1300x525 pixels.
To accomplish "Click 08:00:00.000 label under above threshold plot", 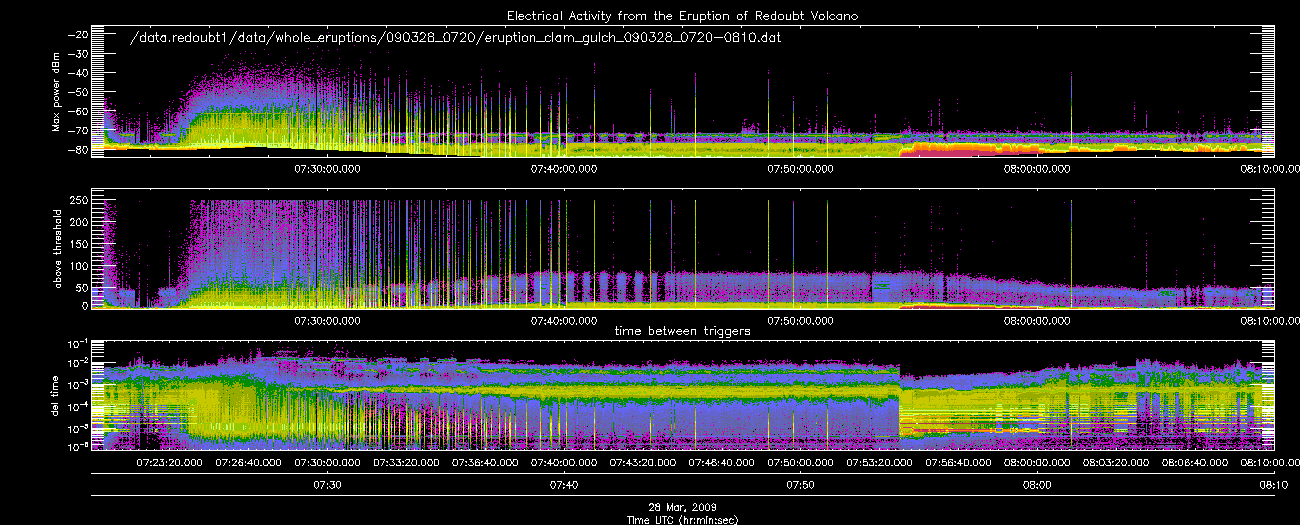I will (x=1037, y=321).
